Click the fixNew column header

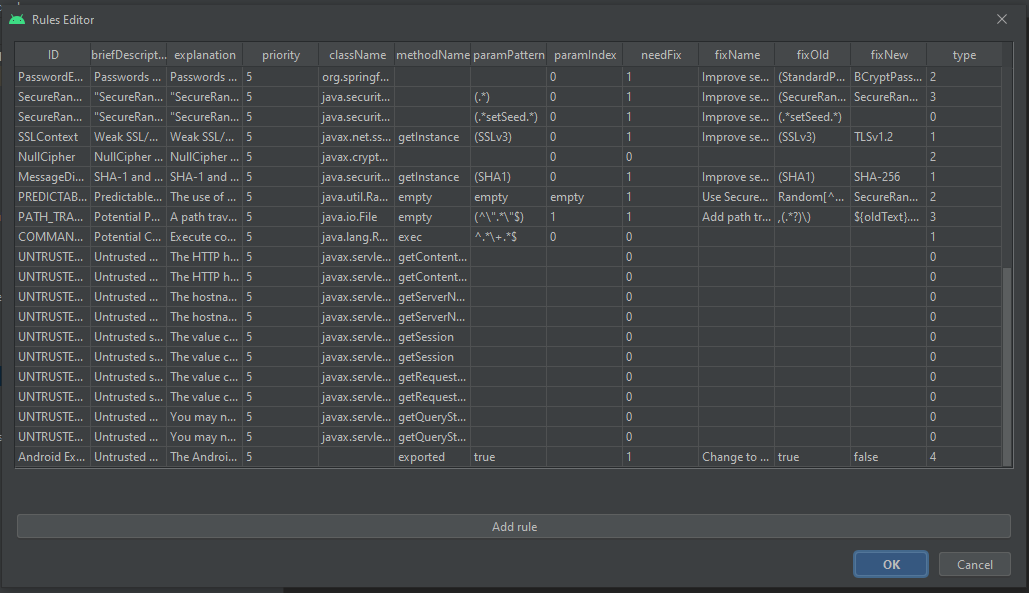pyautogui.click(x=889, y=55)
